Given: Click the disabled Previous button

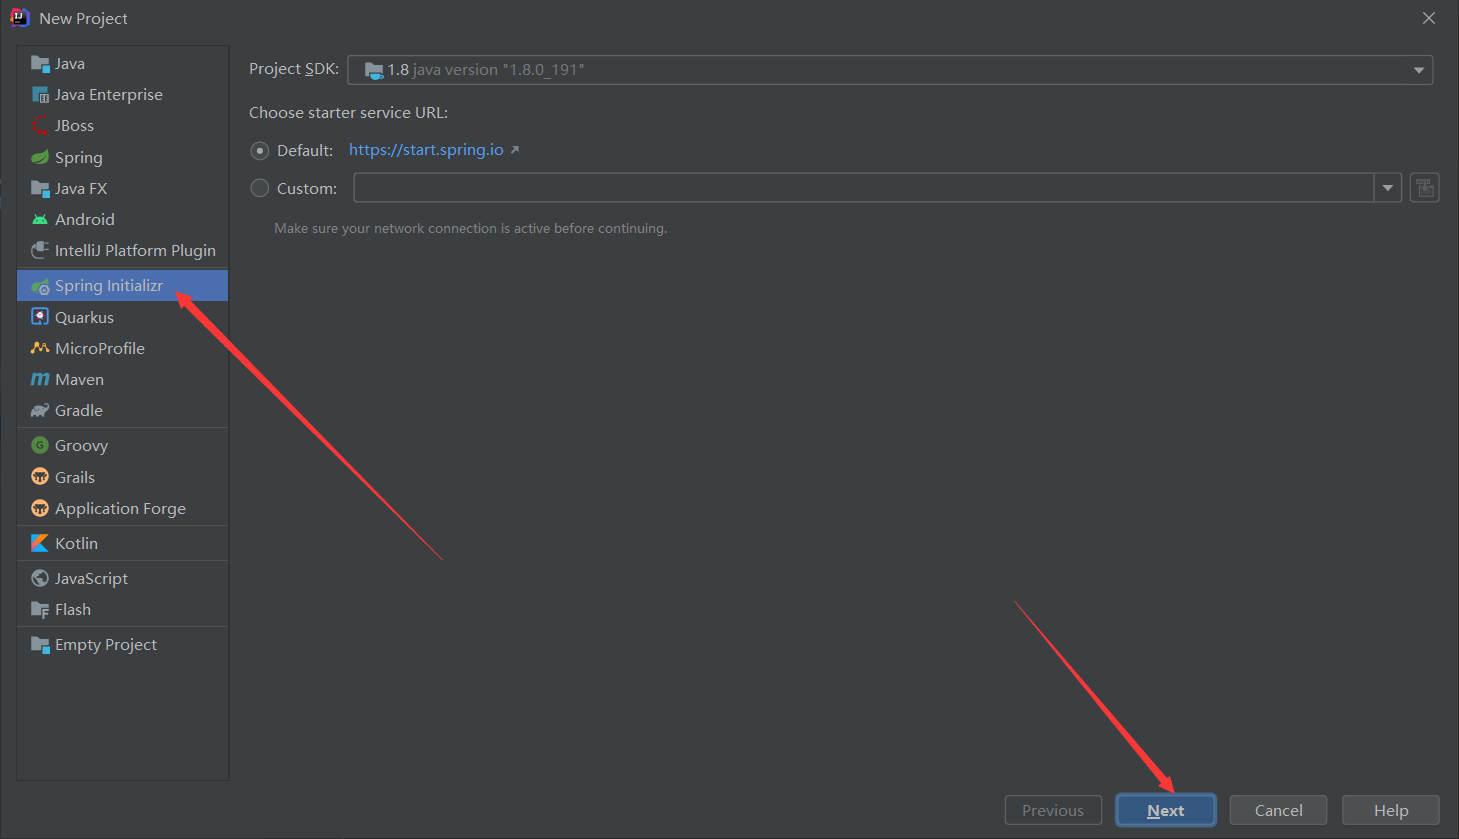Looking at the screenshot, I should (1053, 811).
